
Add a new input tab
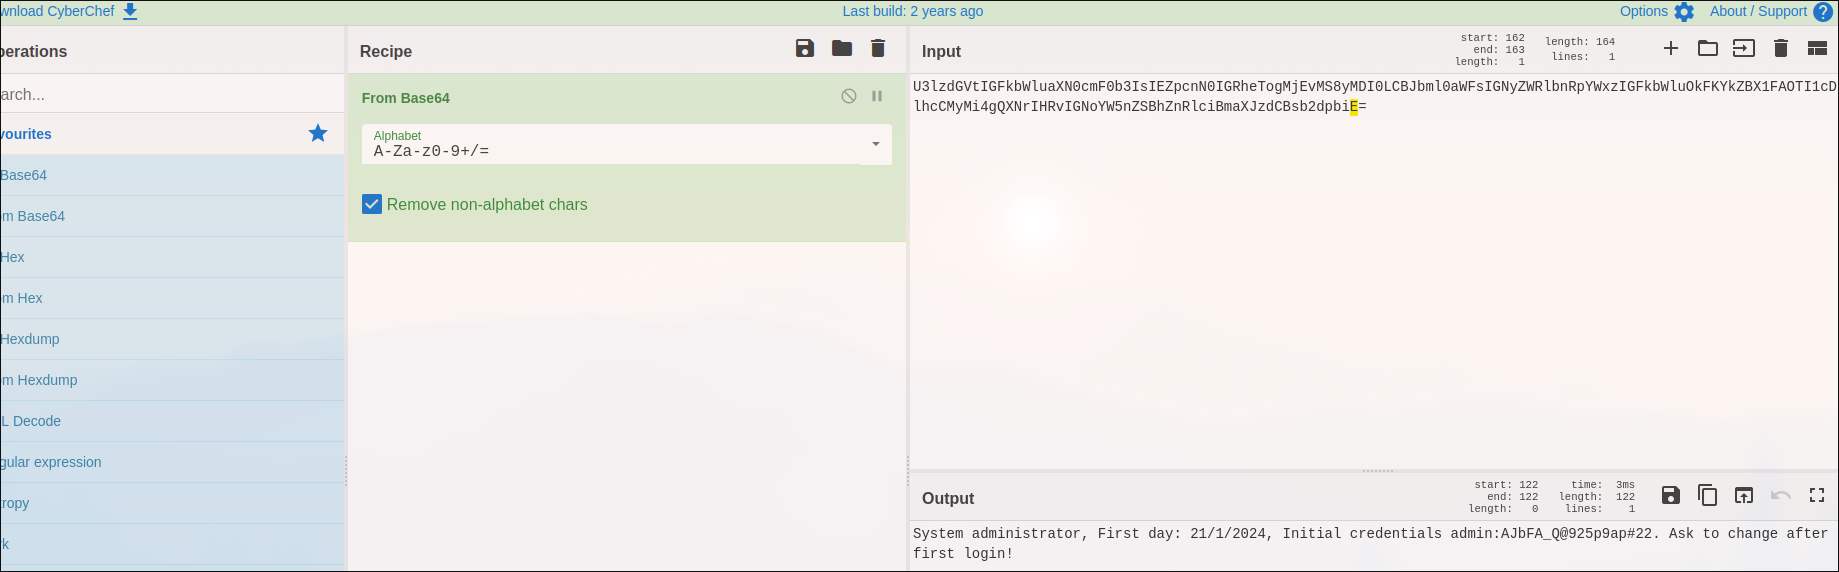(x=1671, y=48)
